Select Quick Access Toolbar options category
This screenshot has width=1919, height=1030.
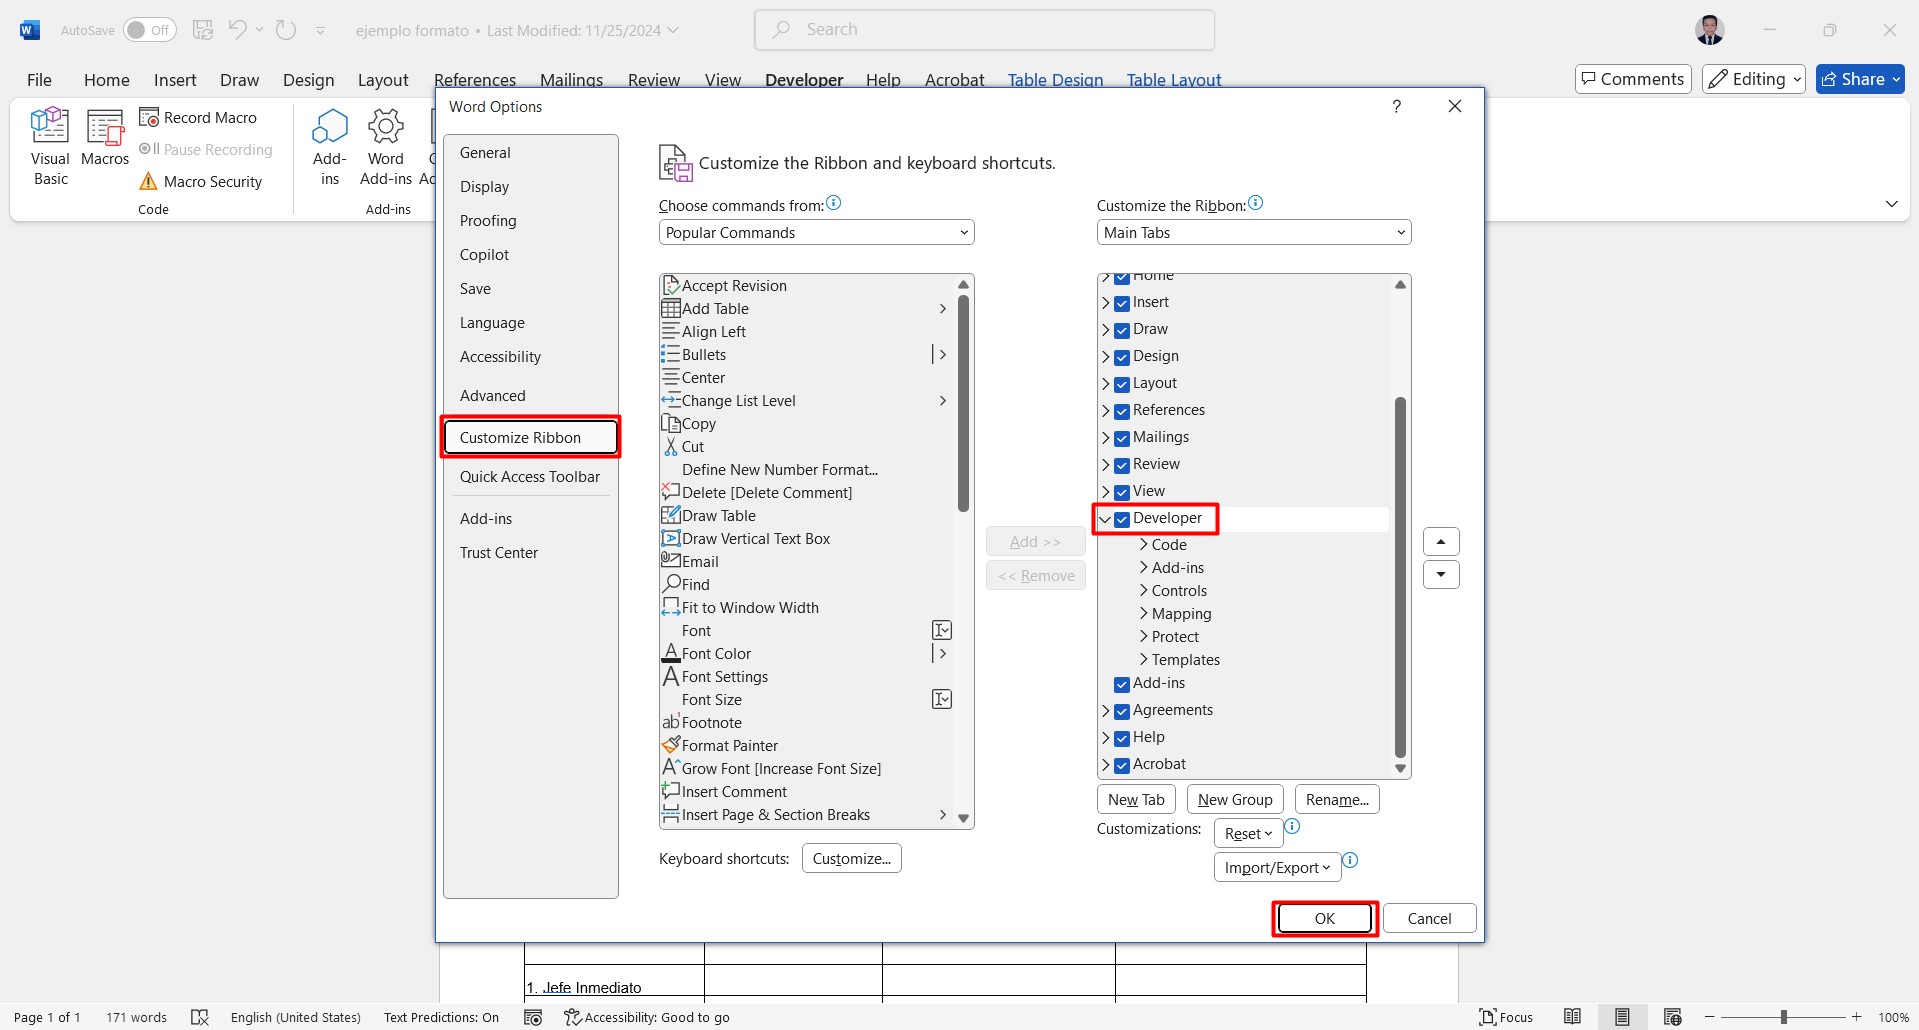pos(530,477)
